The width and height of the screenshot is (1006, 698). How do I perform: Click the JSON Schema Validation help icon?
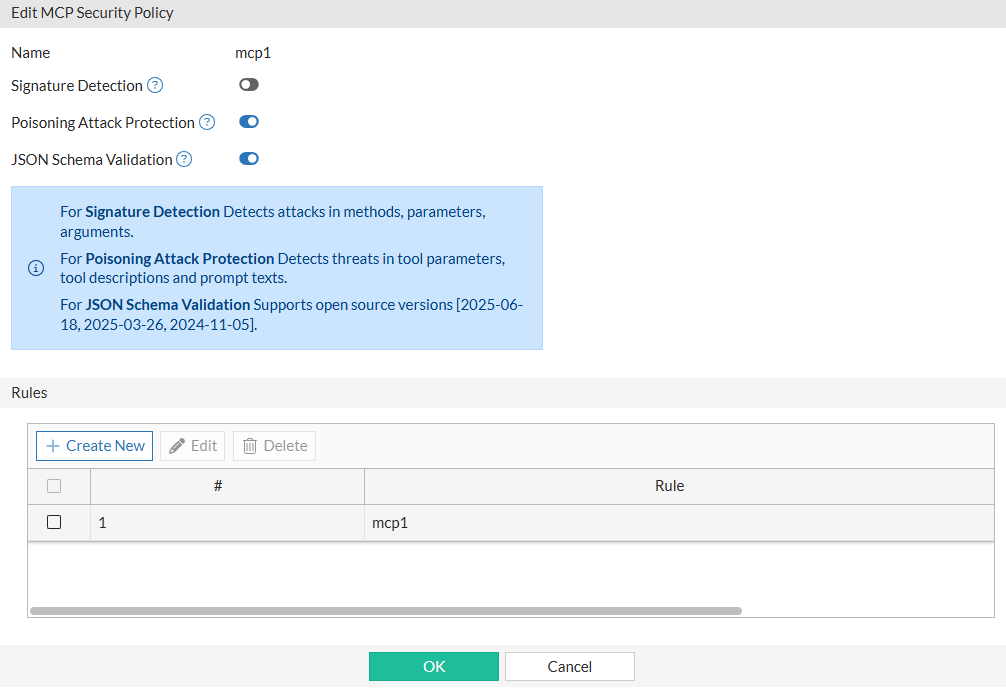(x=184, y=159)
